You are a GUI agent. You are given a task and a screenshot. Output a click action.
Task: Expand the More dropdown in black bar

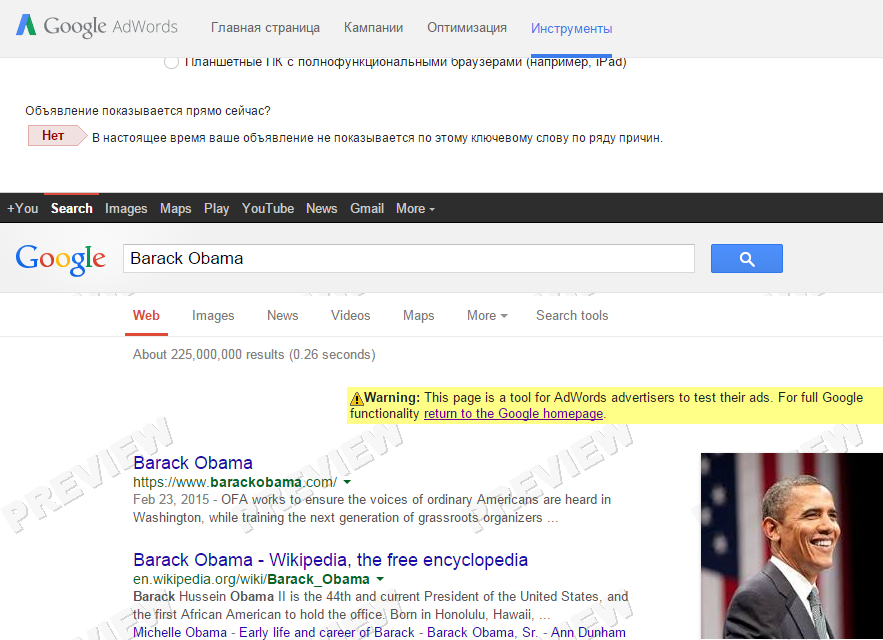(415, 208)
